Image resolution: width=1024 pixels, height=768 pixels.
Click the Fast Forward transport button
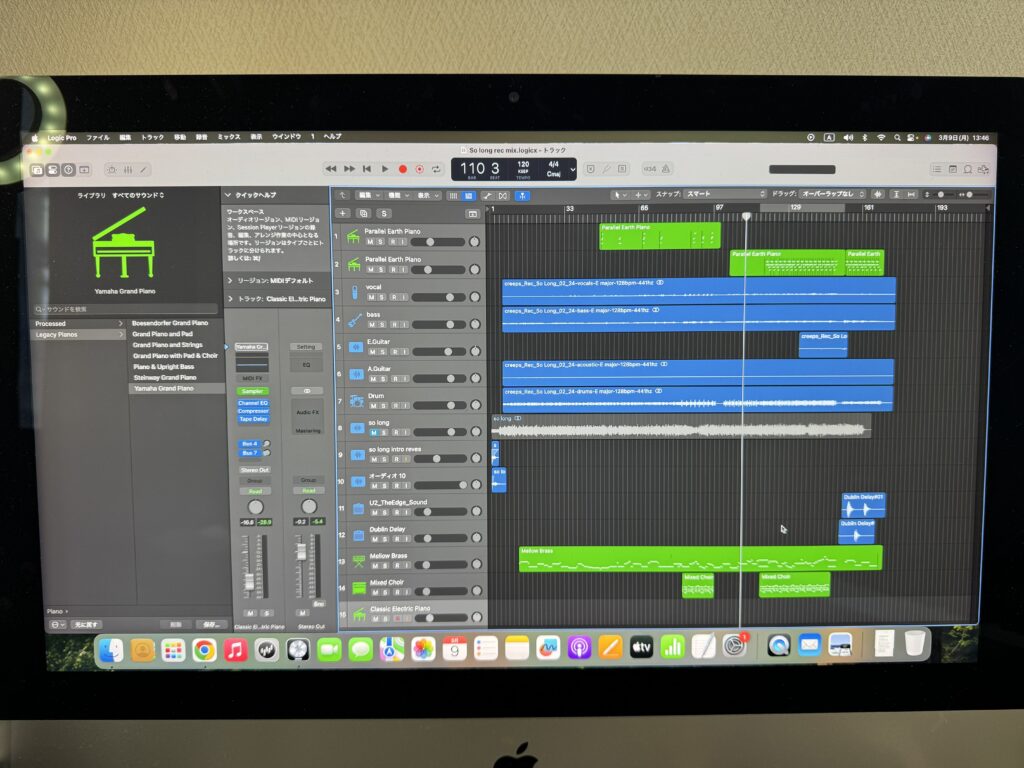(x=349, y=169)
